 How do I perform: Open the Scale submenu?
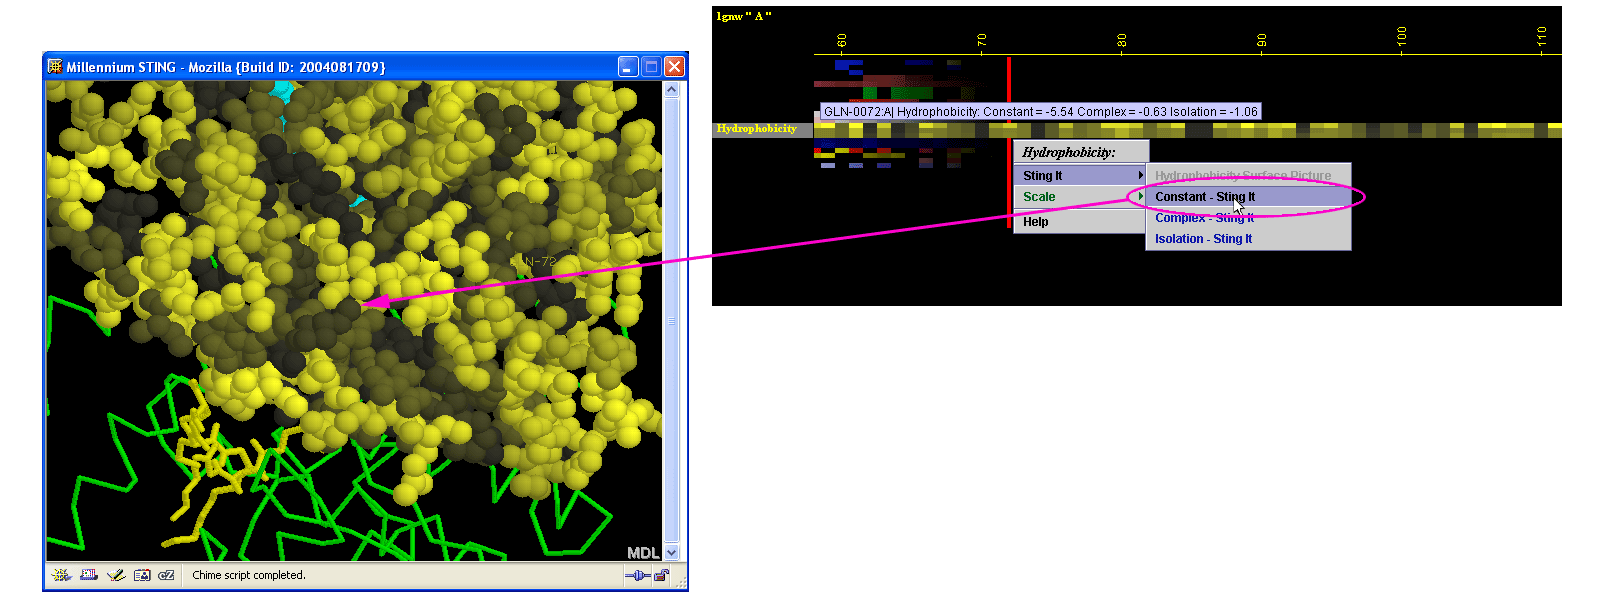pos(1080,197)
